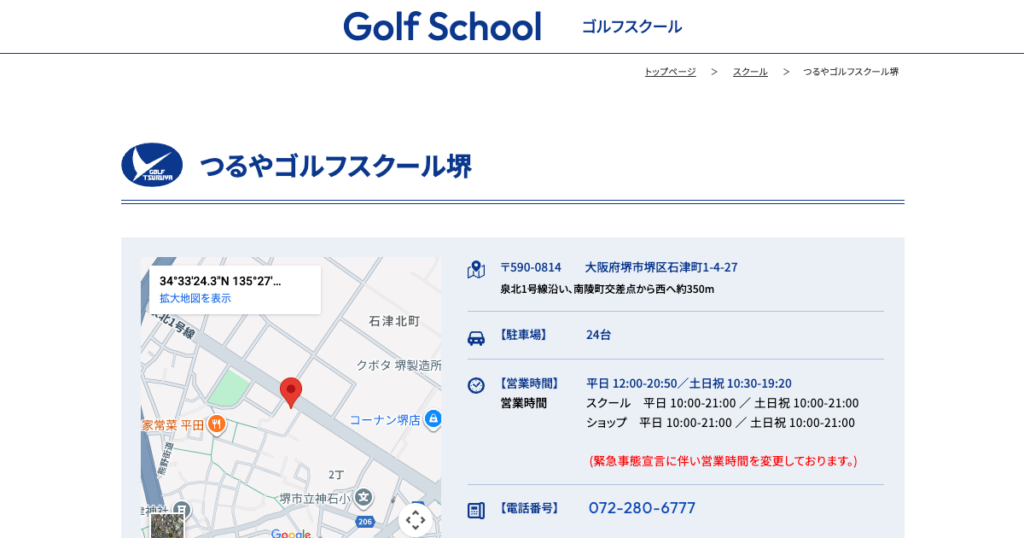
Task: Open the スクール breadcrumb link
Action: (x=750, y=72)
